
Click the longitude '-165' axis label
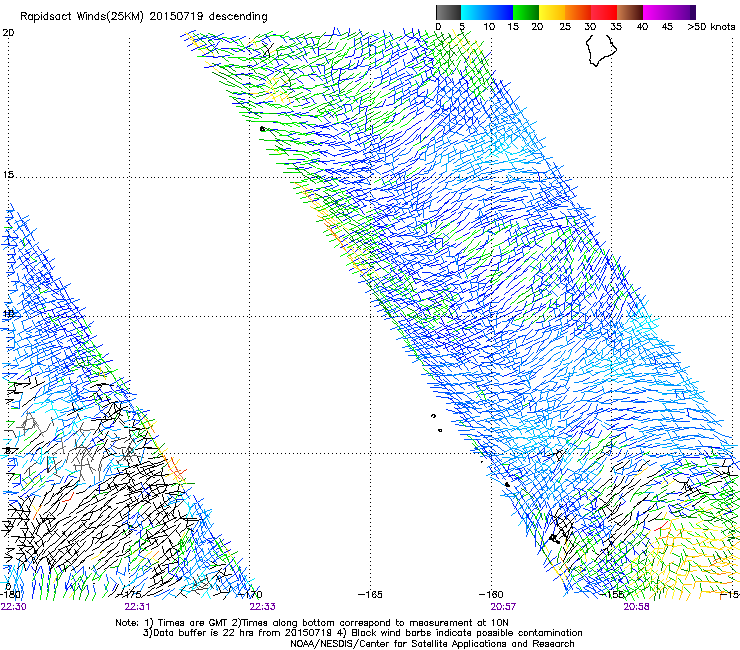tap(370, 594)
